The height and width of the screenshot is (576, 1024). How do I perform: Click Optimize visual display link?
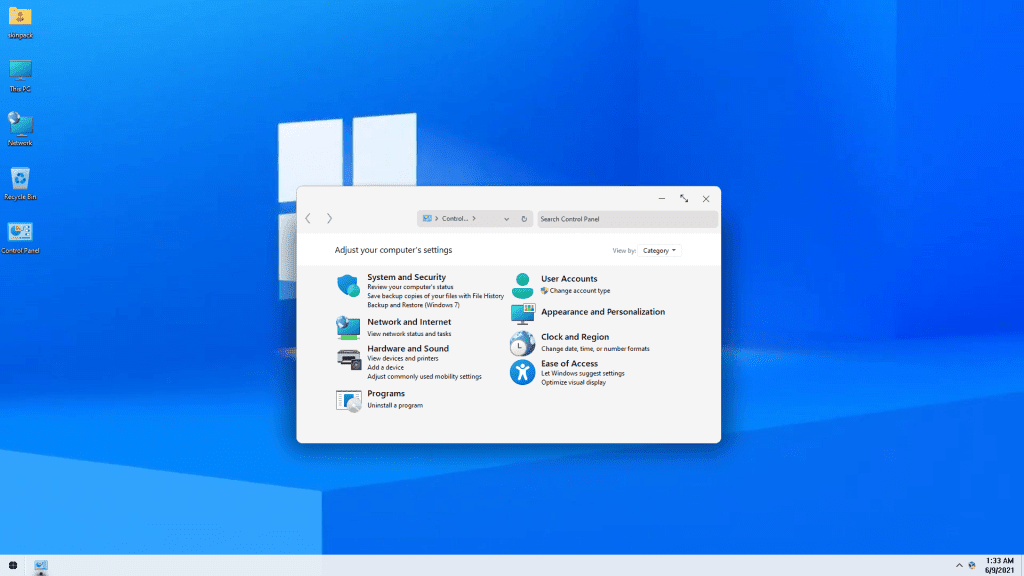coord(573,383)
